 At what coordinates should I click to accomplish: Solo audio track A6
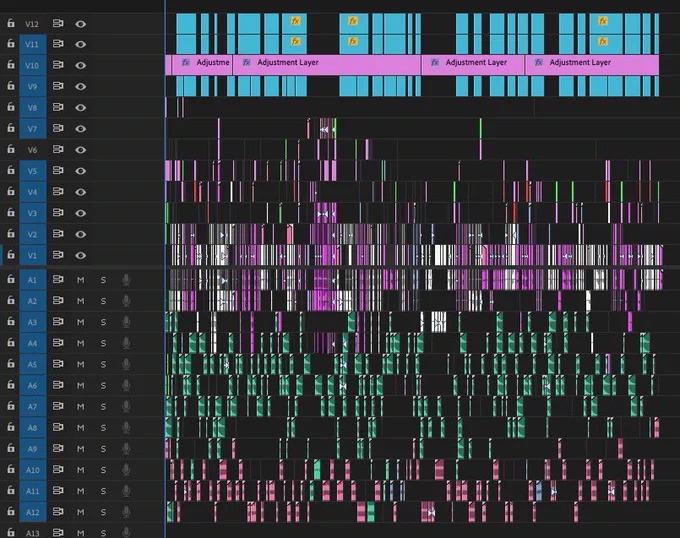103,385
